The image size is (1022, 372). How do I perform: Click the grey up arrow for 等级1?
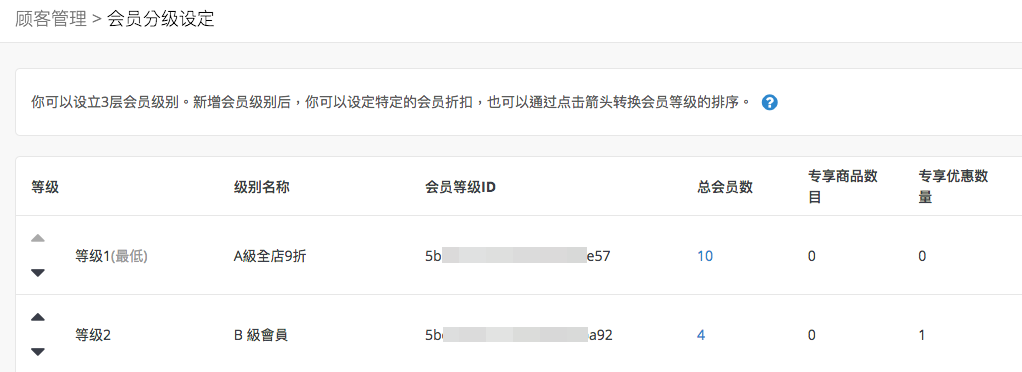click(38, 238)
